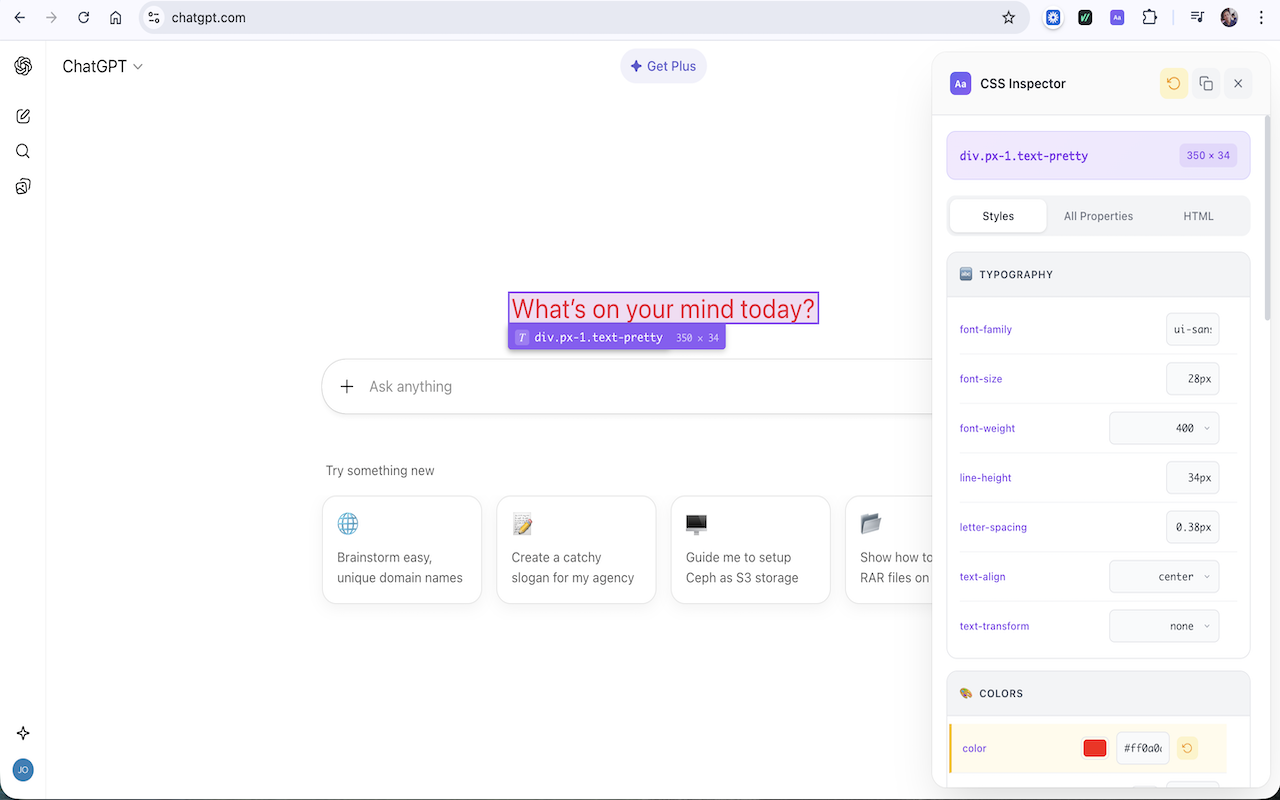Reload the page with the refresh icon
Viewport: 1280px width, 800px height.
[84, 17]
